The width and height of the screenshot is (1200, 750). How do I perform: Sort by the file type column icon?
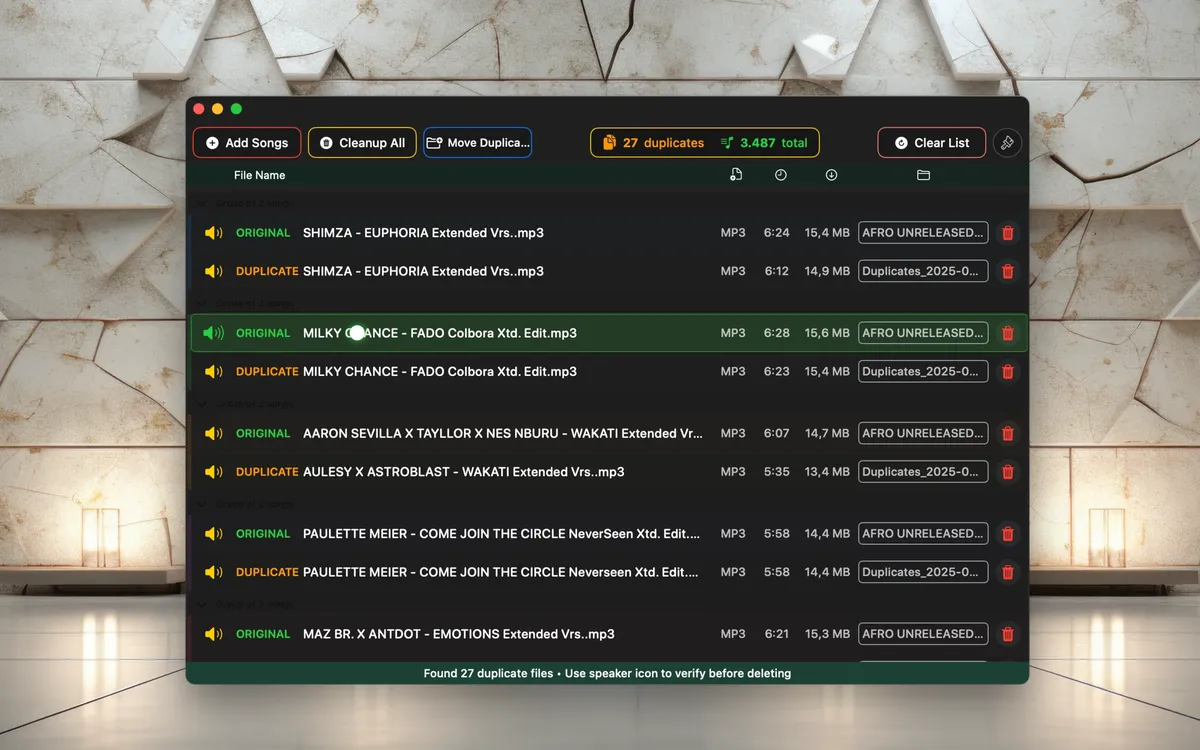736,175
